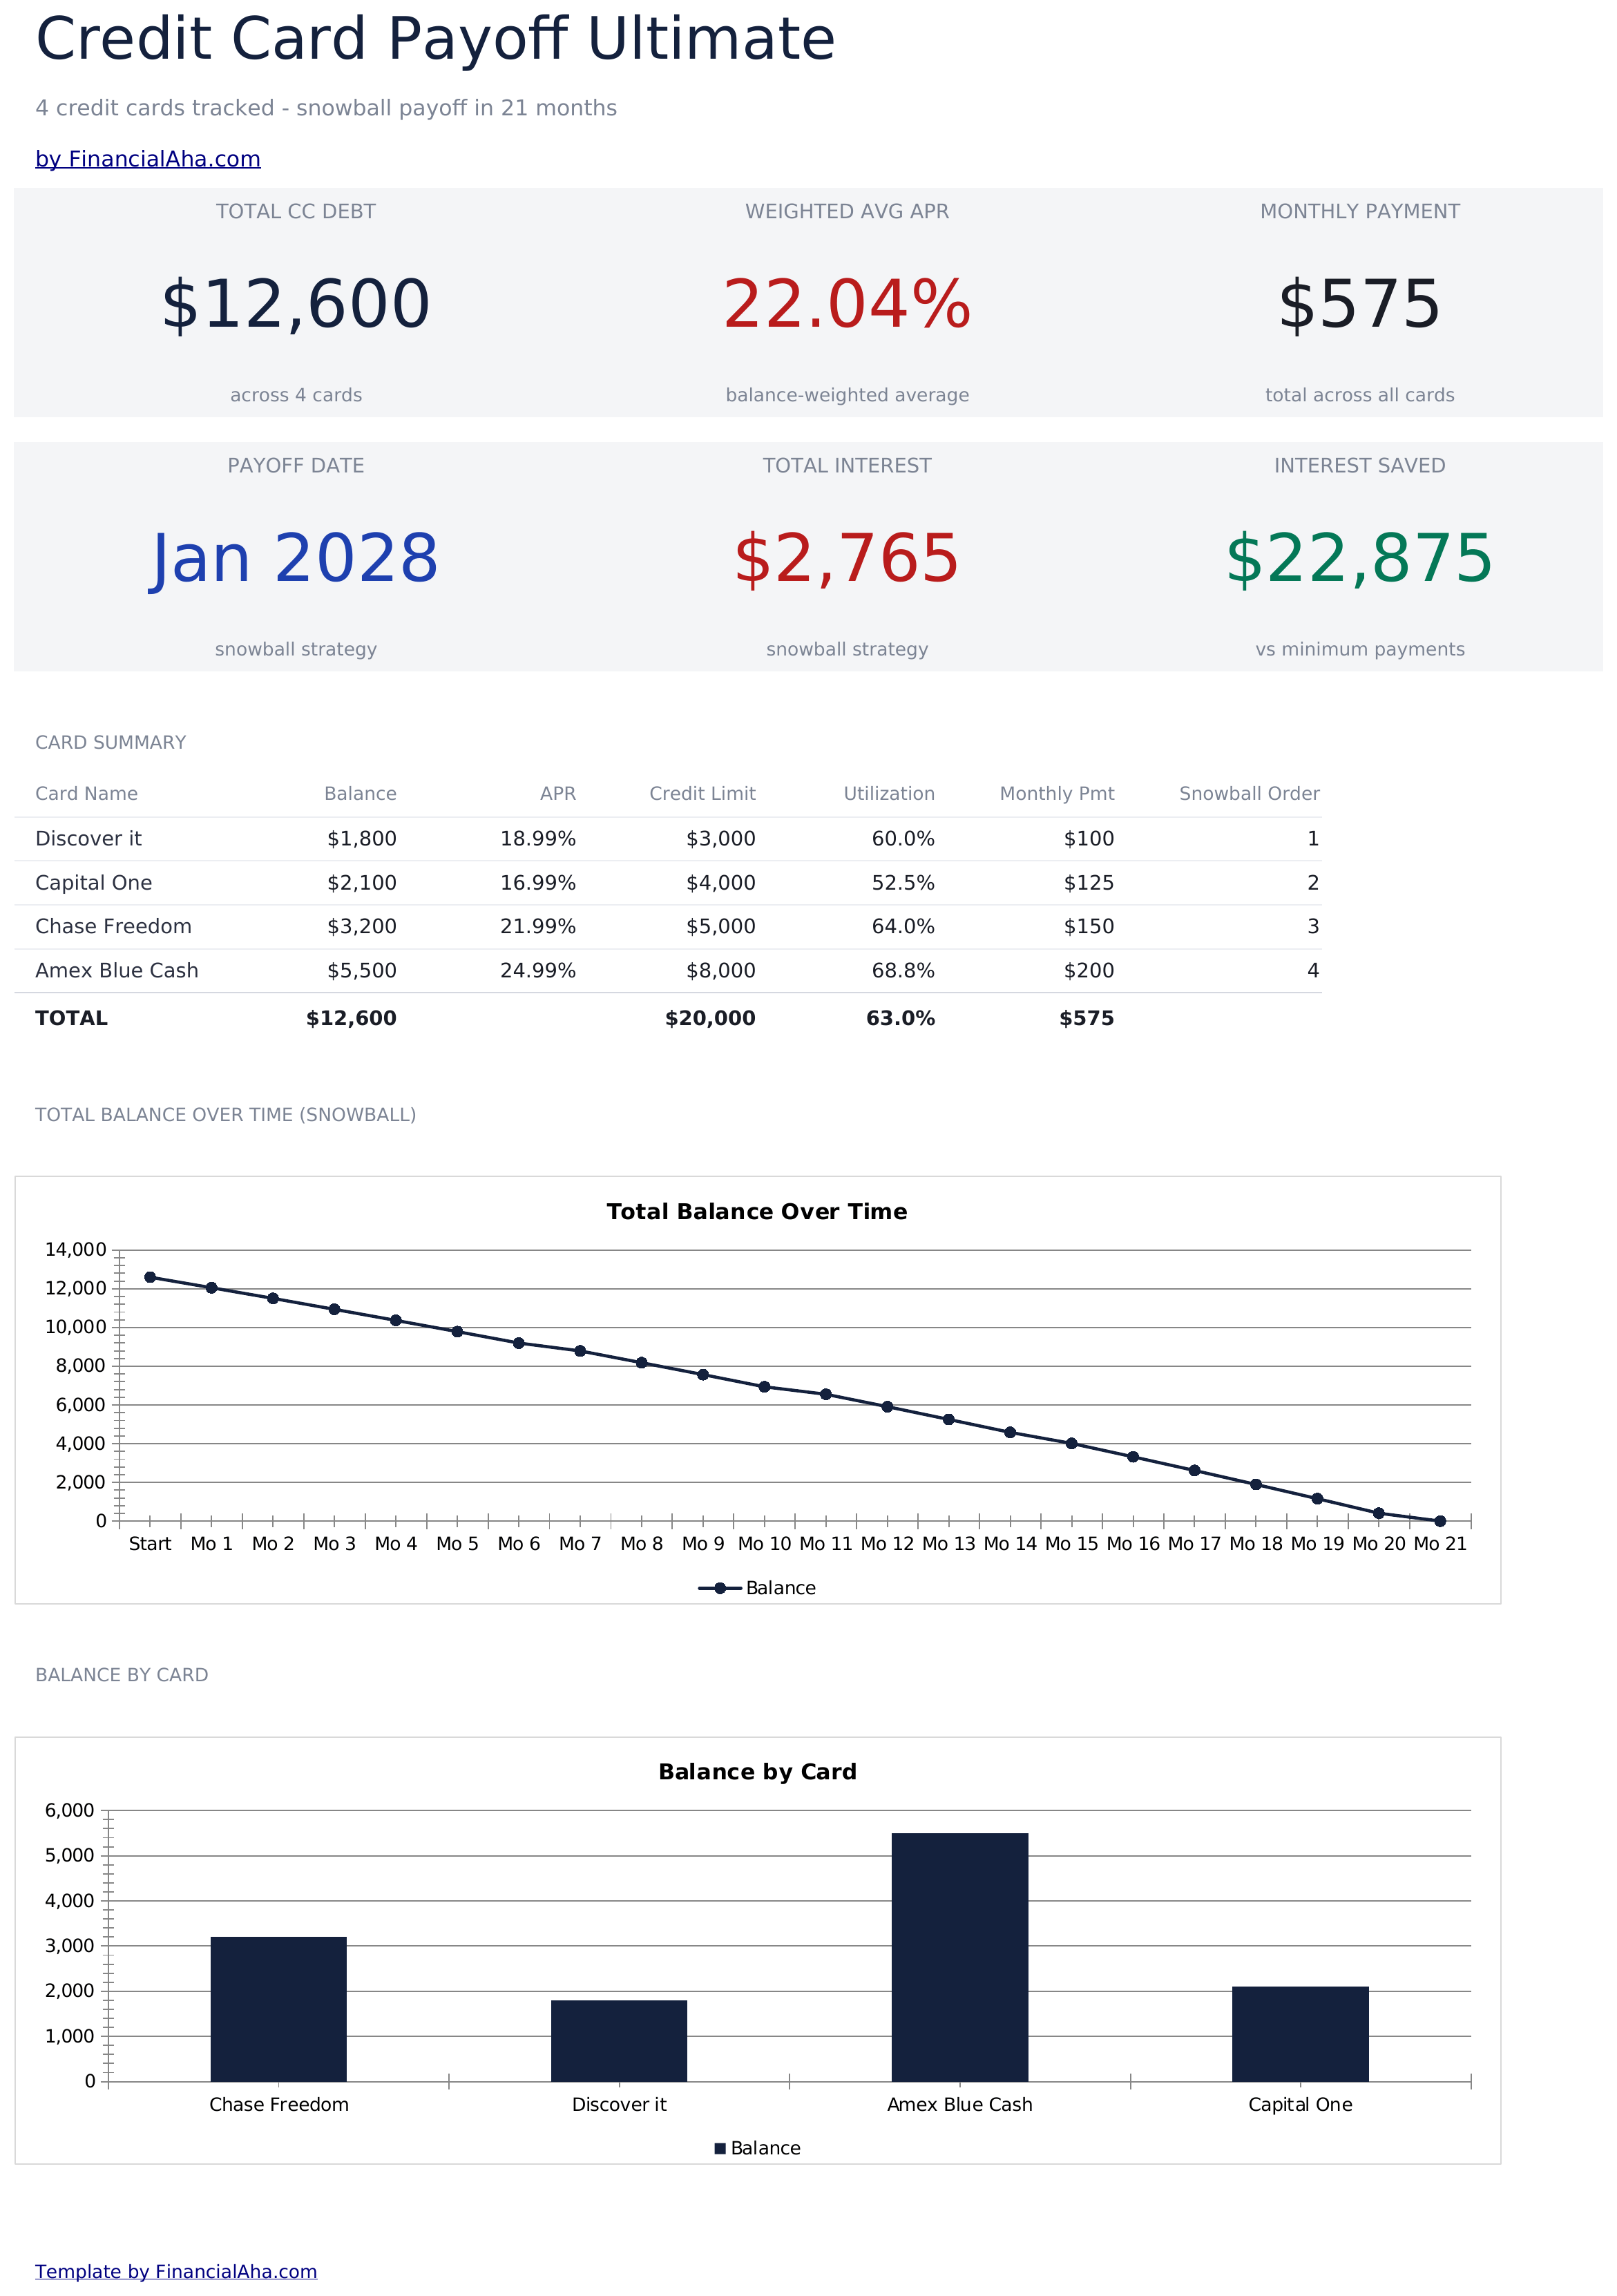
Task: Click the $22,875 Interest Saved value
Action: pyautogui.click(x=1359, y=558)
